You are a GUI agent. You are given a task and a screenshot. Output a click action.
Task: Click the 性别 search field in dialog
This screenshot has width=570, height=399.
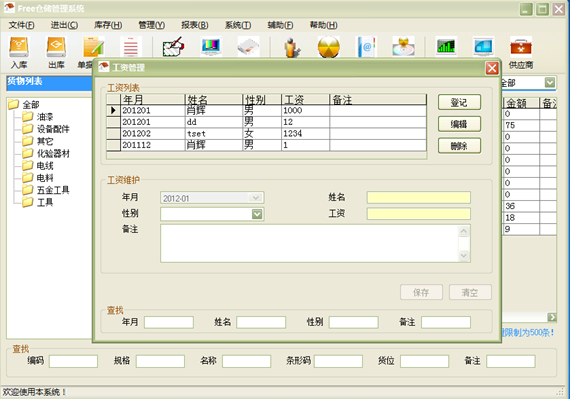(x=354, y=322)
